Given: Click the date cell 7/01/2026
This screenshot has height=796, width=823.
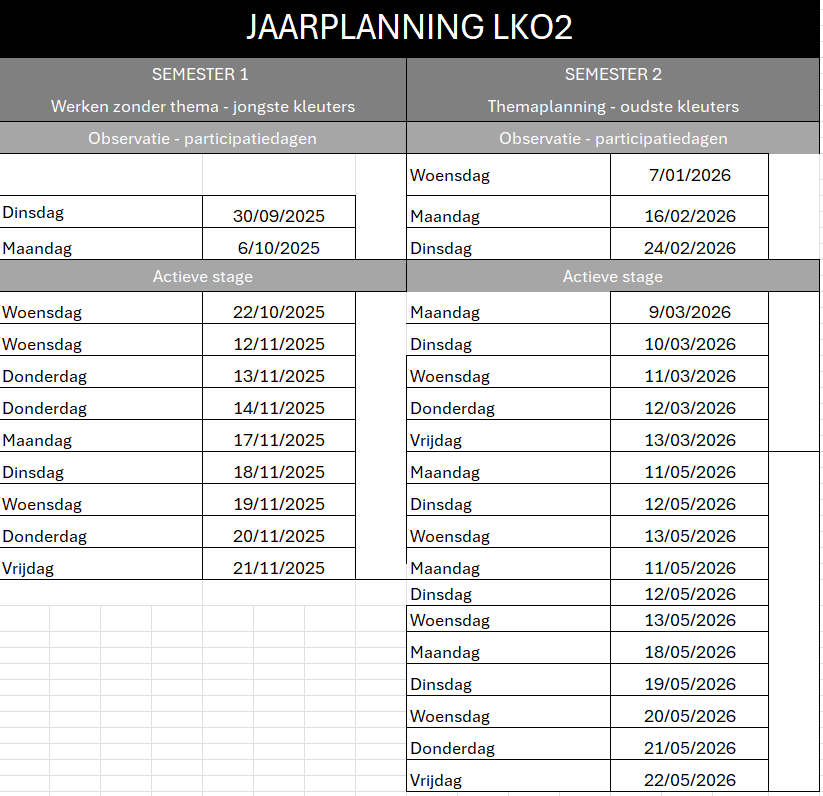Looking at the screenshot, I should [689, 176].
